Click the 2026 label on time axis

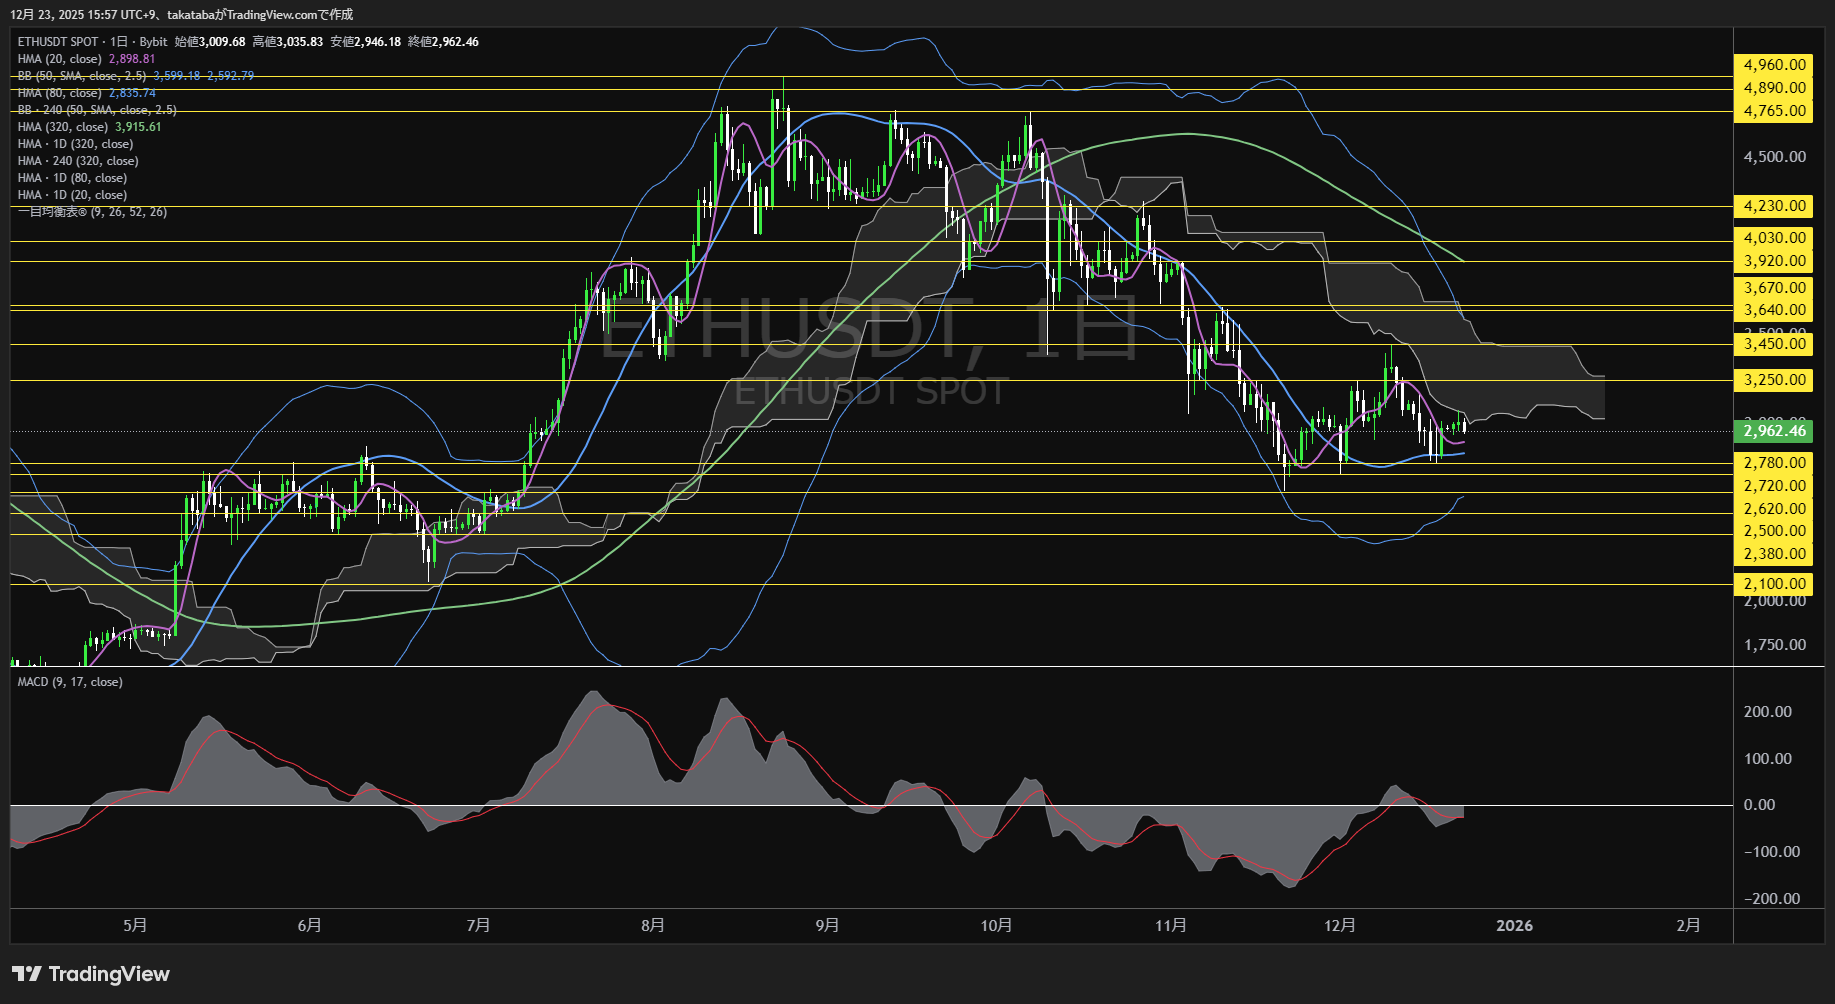click(1514, 926)
